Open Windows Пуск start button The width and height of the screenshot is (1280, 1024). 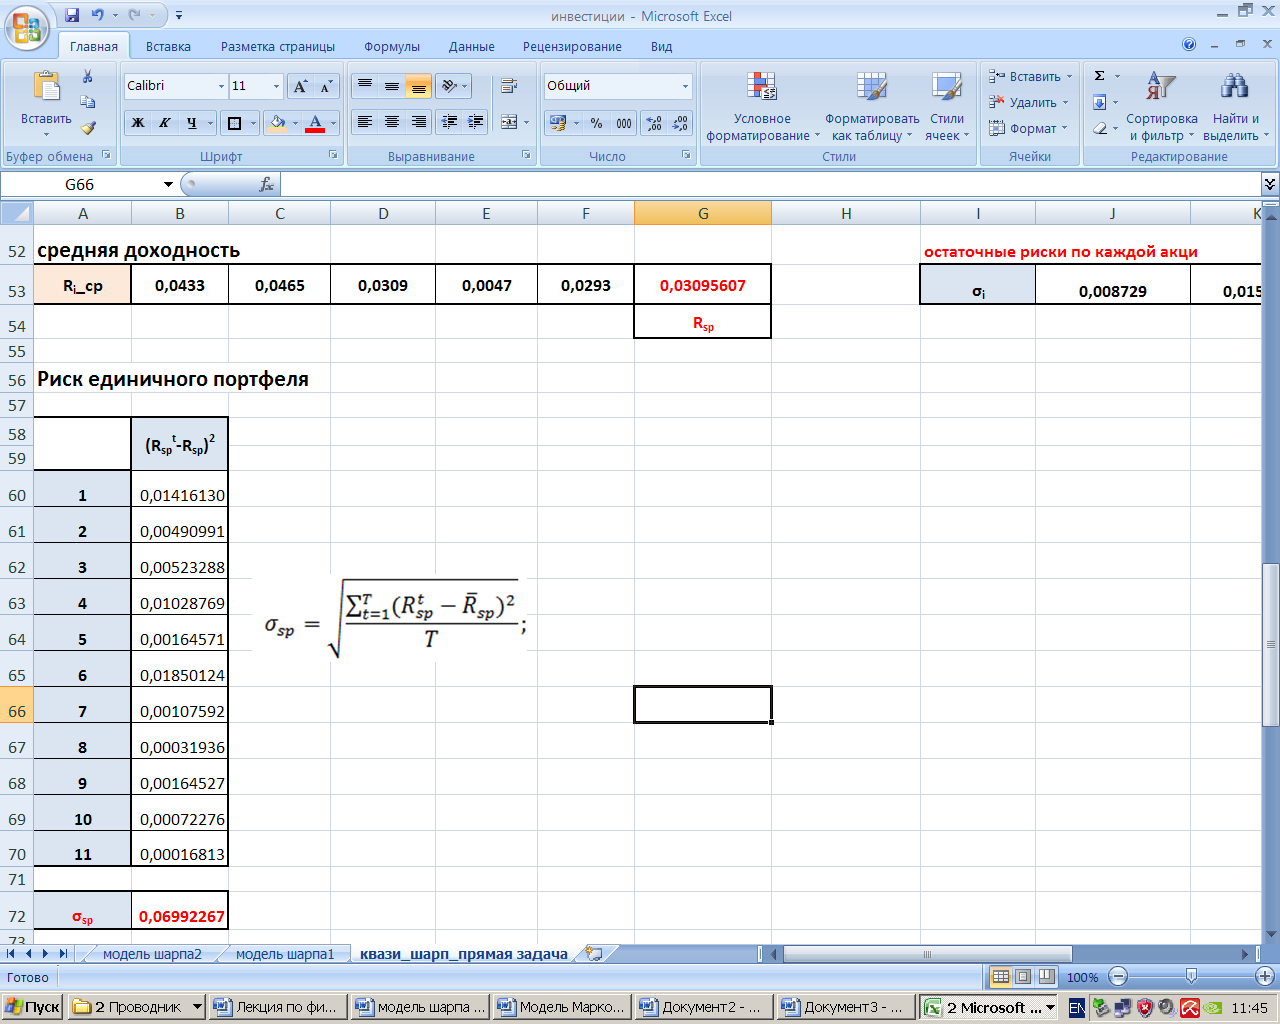[32, 1007]
